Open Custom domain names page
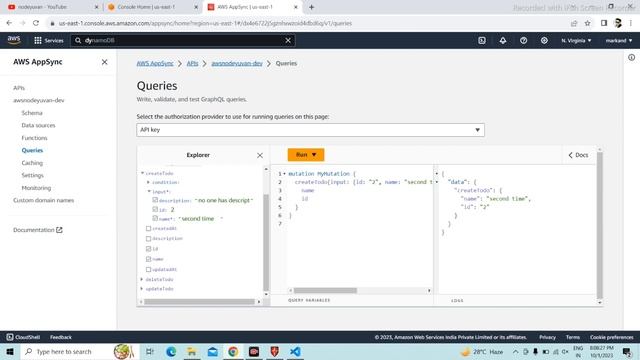The width and height of the screenshot is (640, 360). pos(43,200)
